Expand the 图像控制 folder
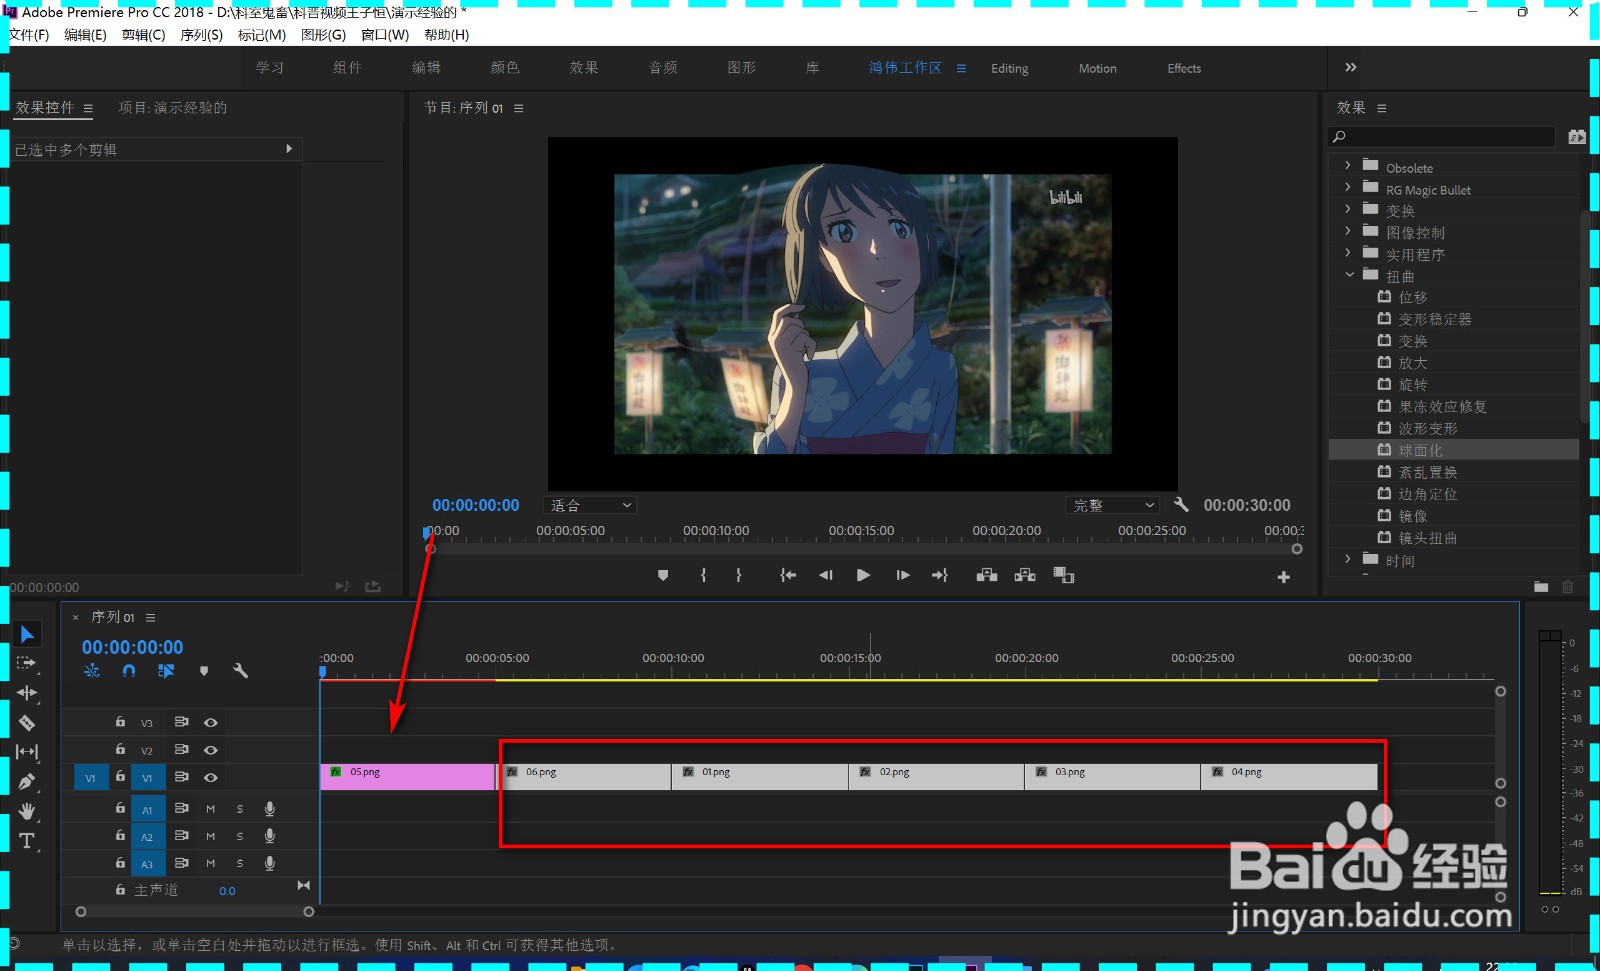 [x=1348, y=230]
